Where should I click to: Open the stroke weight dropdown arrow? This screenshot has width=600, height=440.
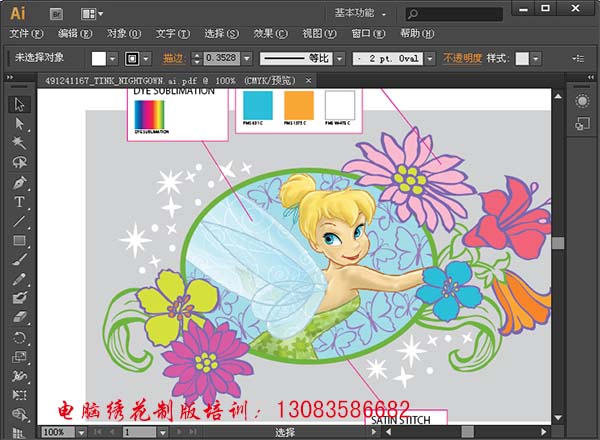pos(247,59)
